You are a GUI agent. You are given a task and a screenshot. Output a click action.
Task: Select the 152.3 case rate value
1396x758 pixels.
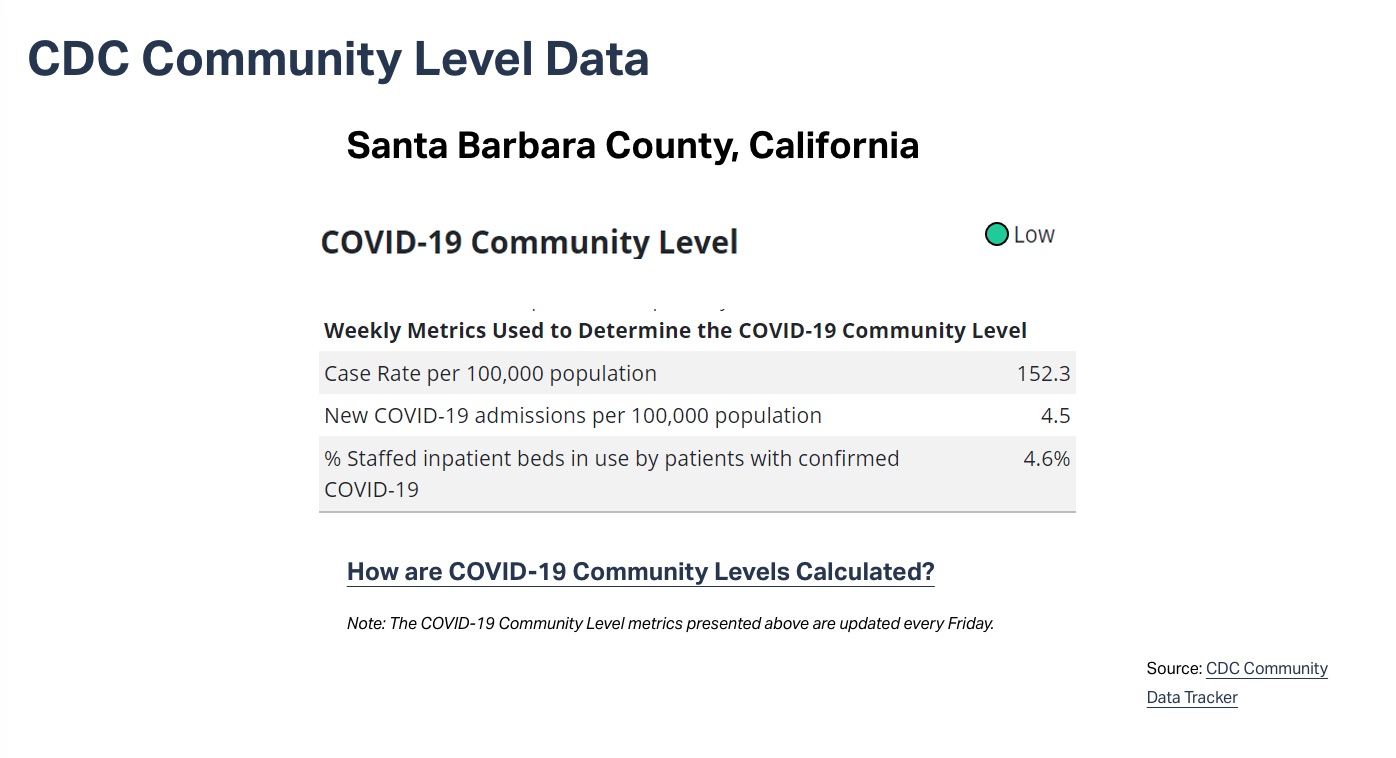(1043, 373)
